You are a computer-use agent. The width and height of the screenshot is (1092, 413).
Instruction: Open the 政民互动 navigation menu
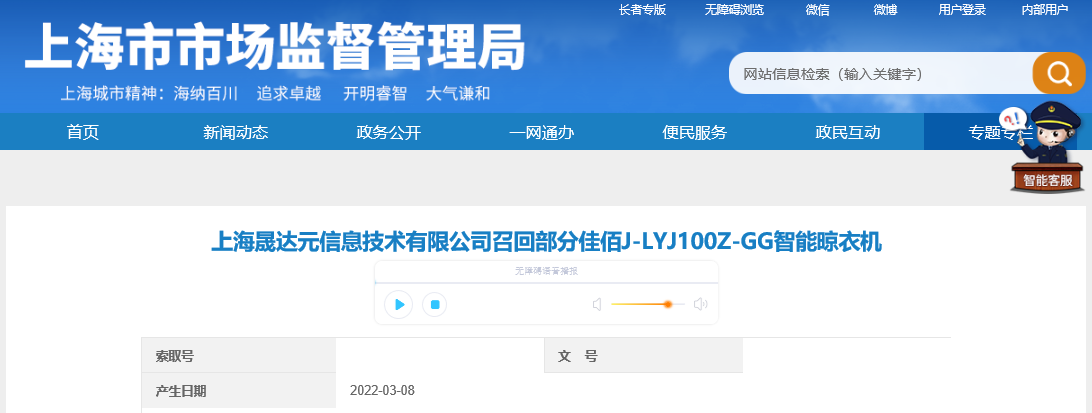[848, 132]
